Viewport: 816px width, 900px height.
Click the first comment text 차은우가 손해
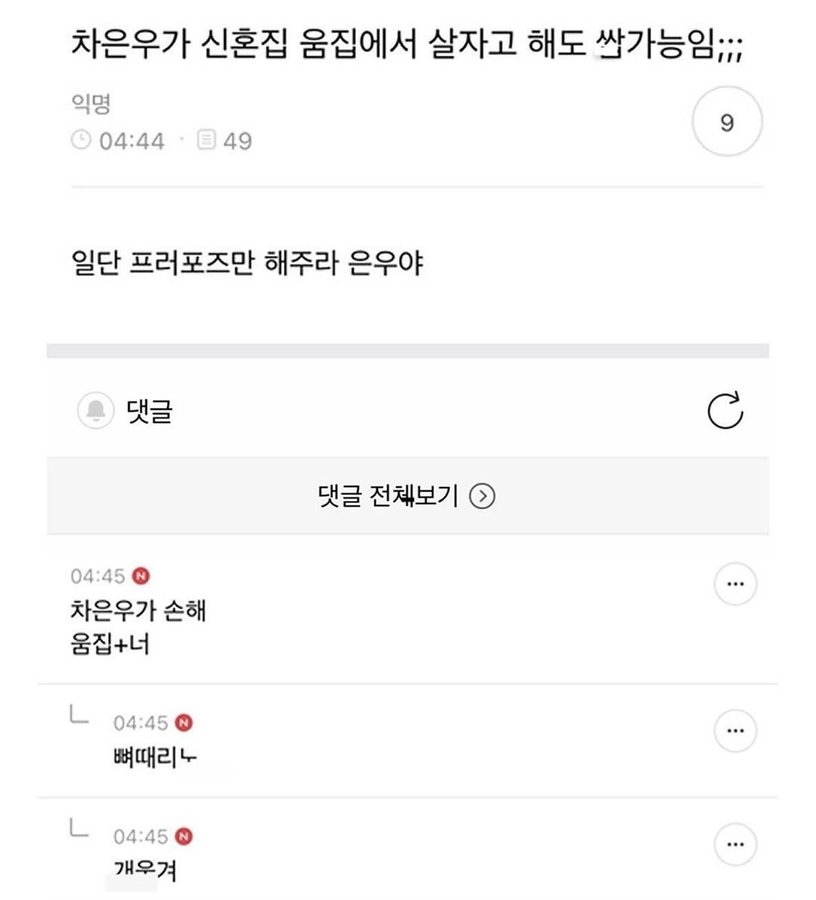click(x=138, y=610)
